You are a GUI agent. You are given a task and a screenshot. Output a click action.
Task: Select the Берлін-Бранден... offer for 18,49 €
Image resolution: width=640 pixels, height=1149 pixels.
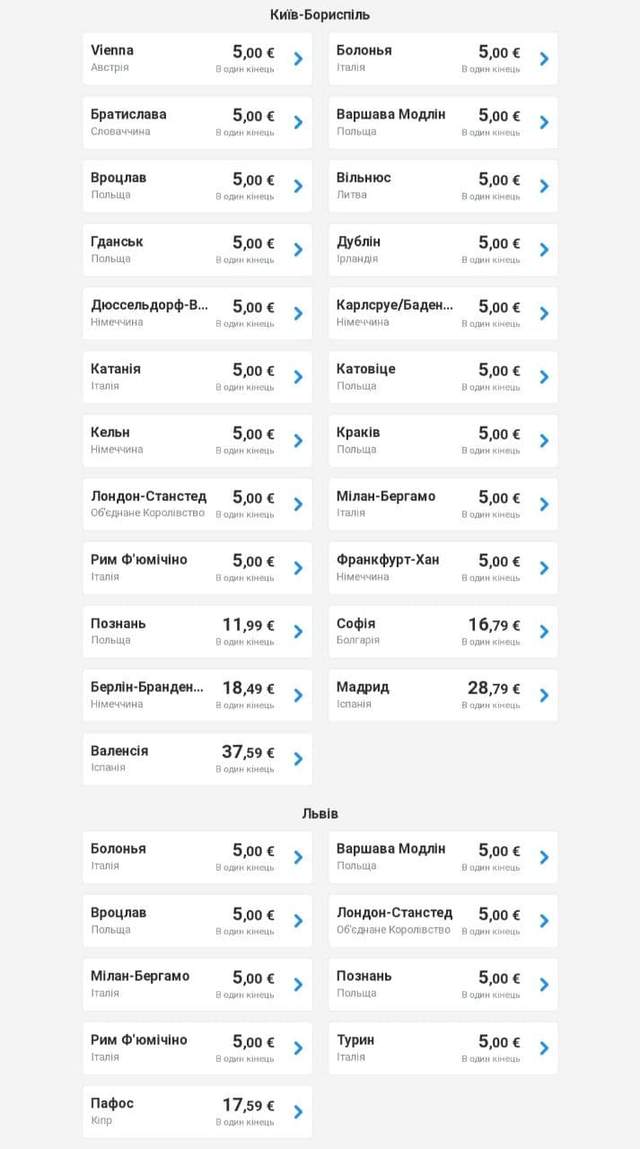pos(197,695)
